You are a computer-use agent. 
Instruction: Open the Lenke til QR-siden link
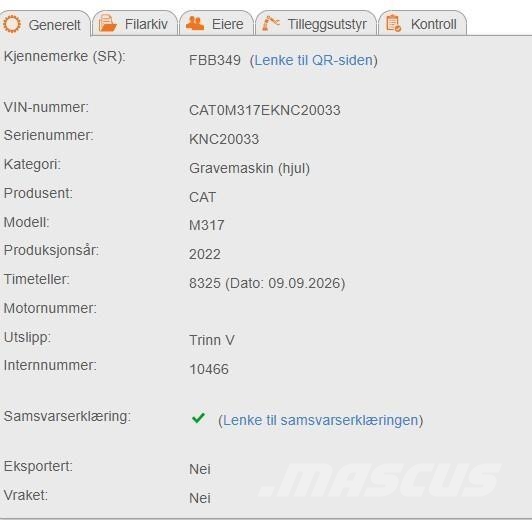314,60
